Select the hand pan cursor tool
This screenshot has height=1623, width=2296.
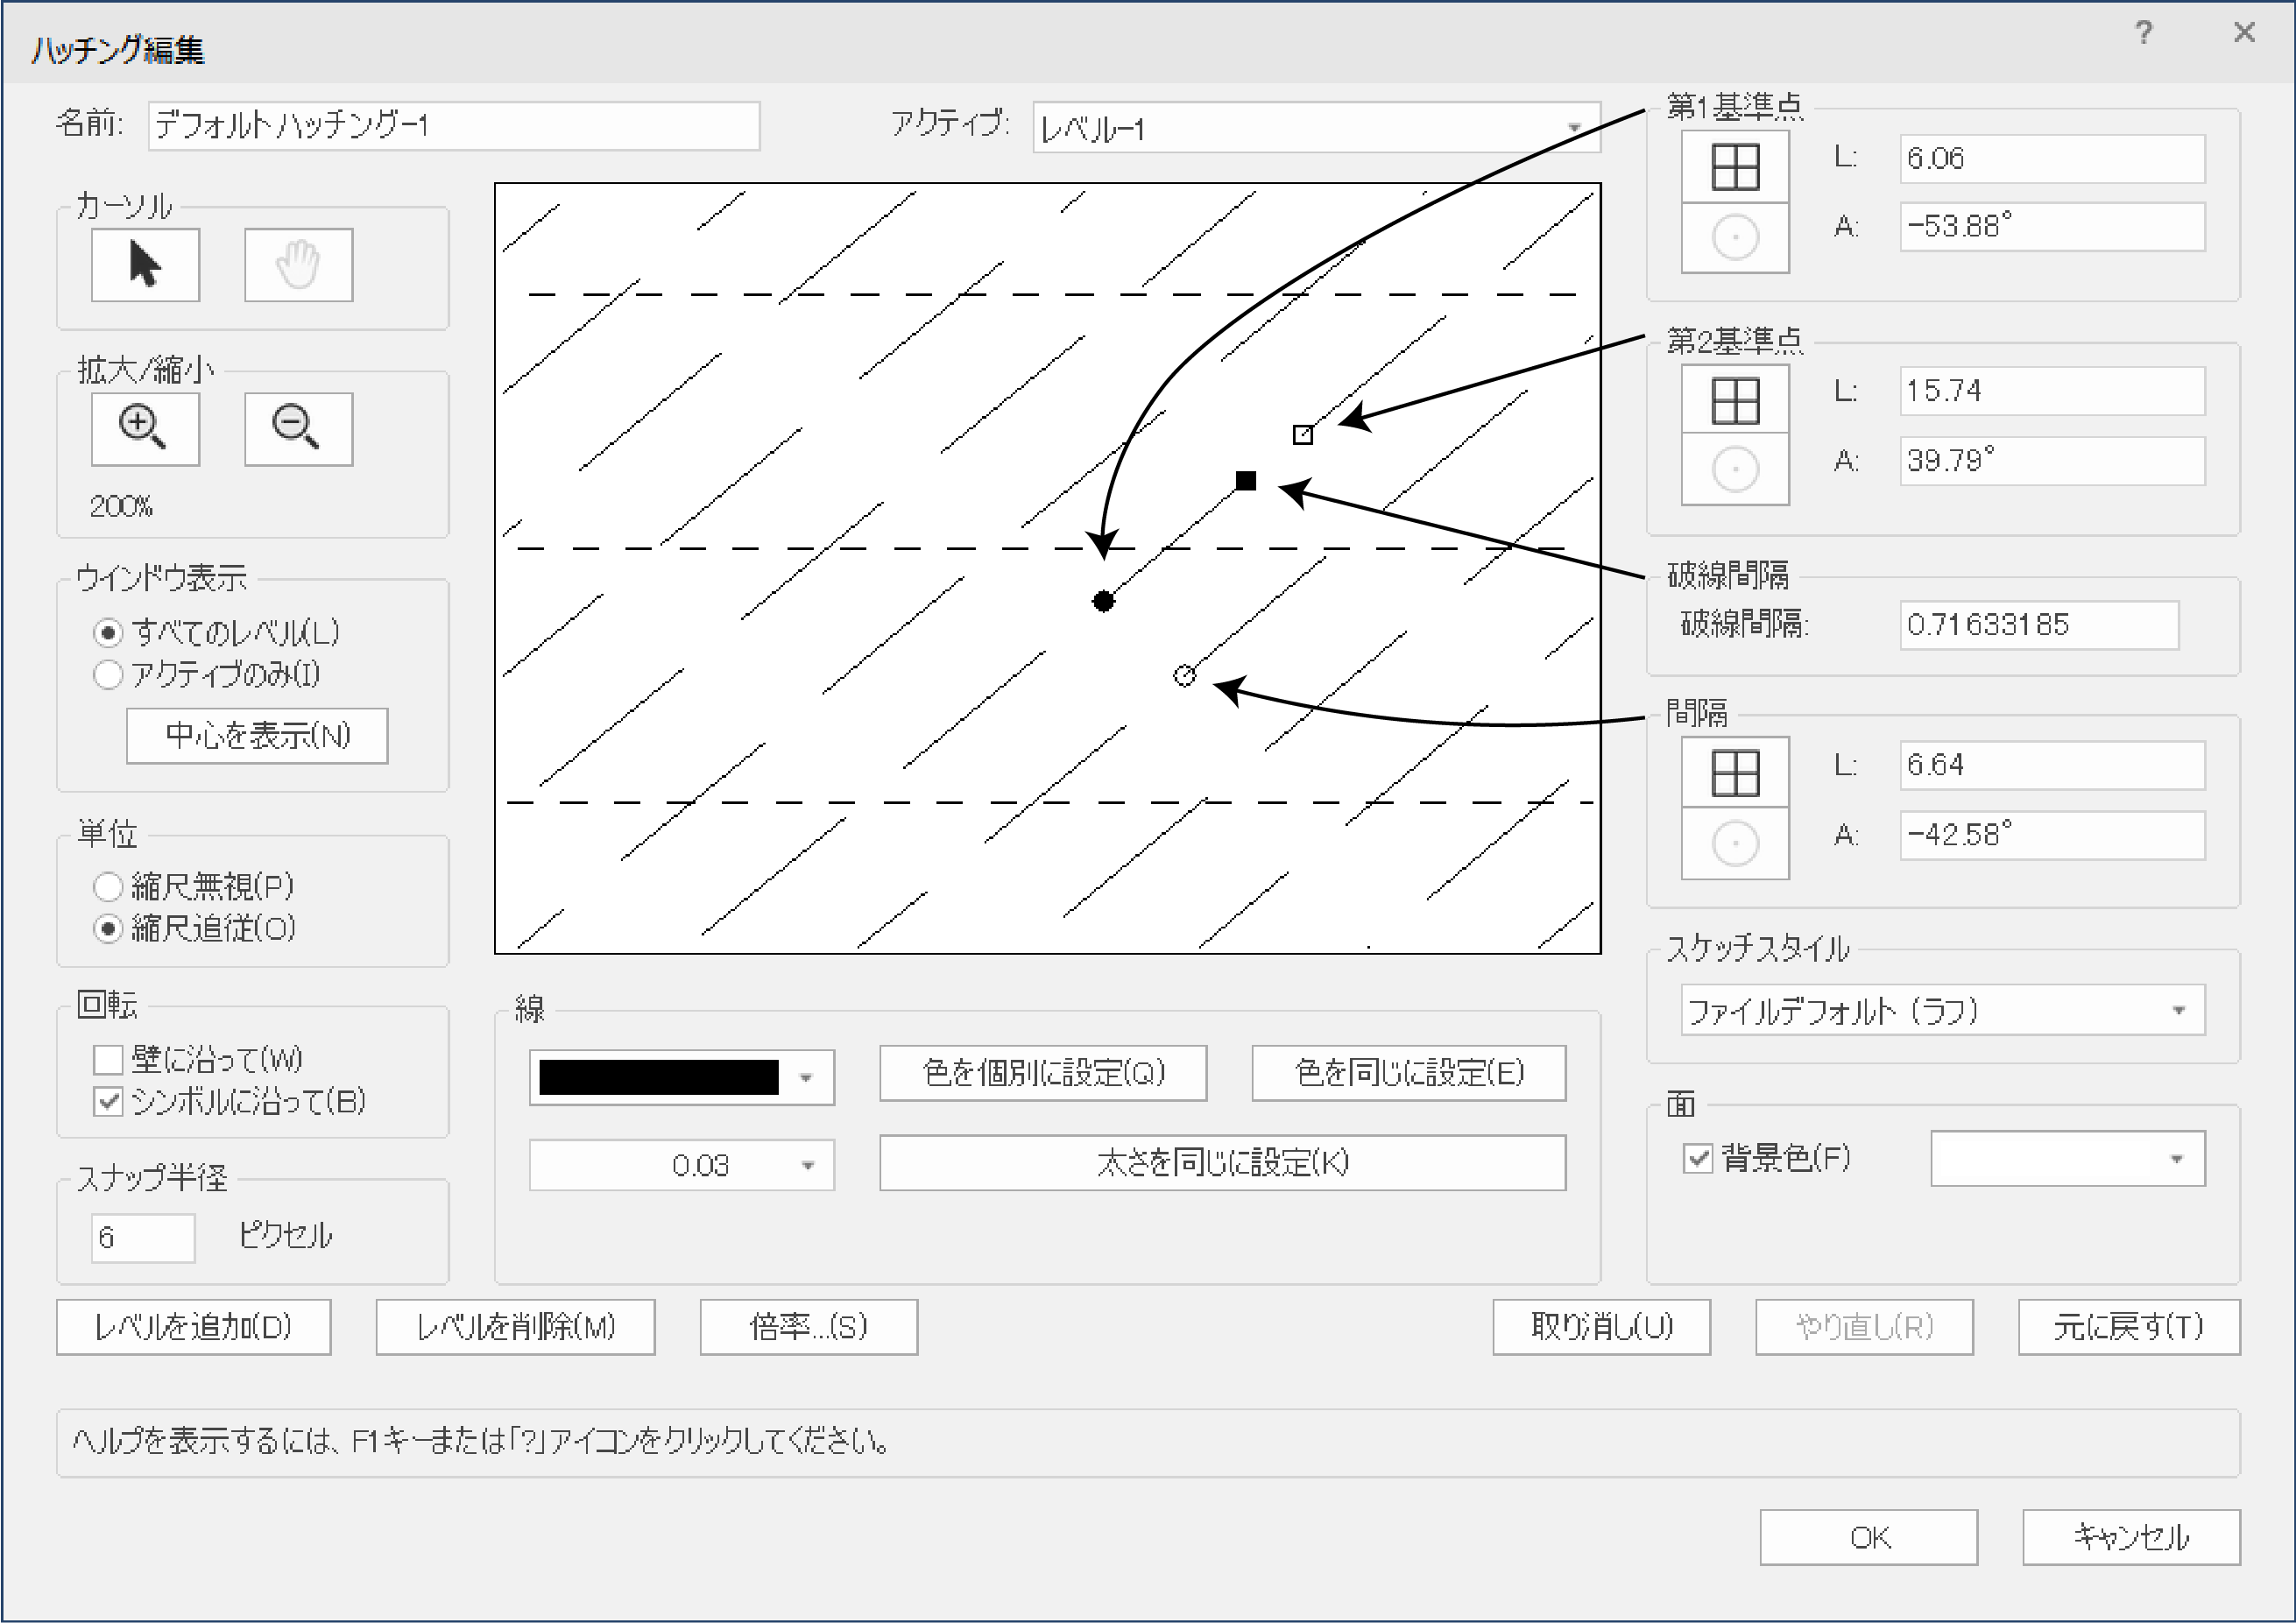298,265
